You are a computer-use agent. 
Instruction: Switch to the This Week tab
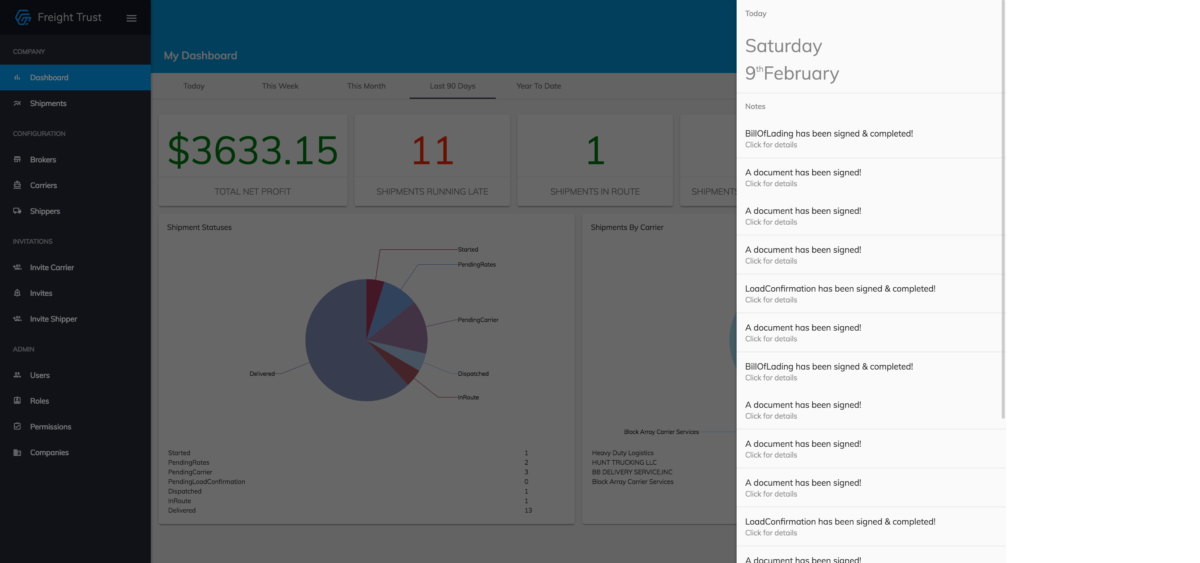coord(280,86)
